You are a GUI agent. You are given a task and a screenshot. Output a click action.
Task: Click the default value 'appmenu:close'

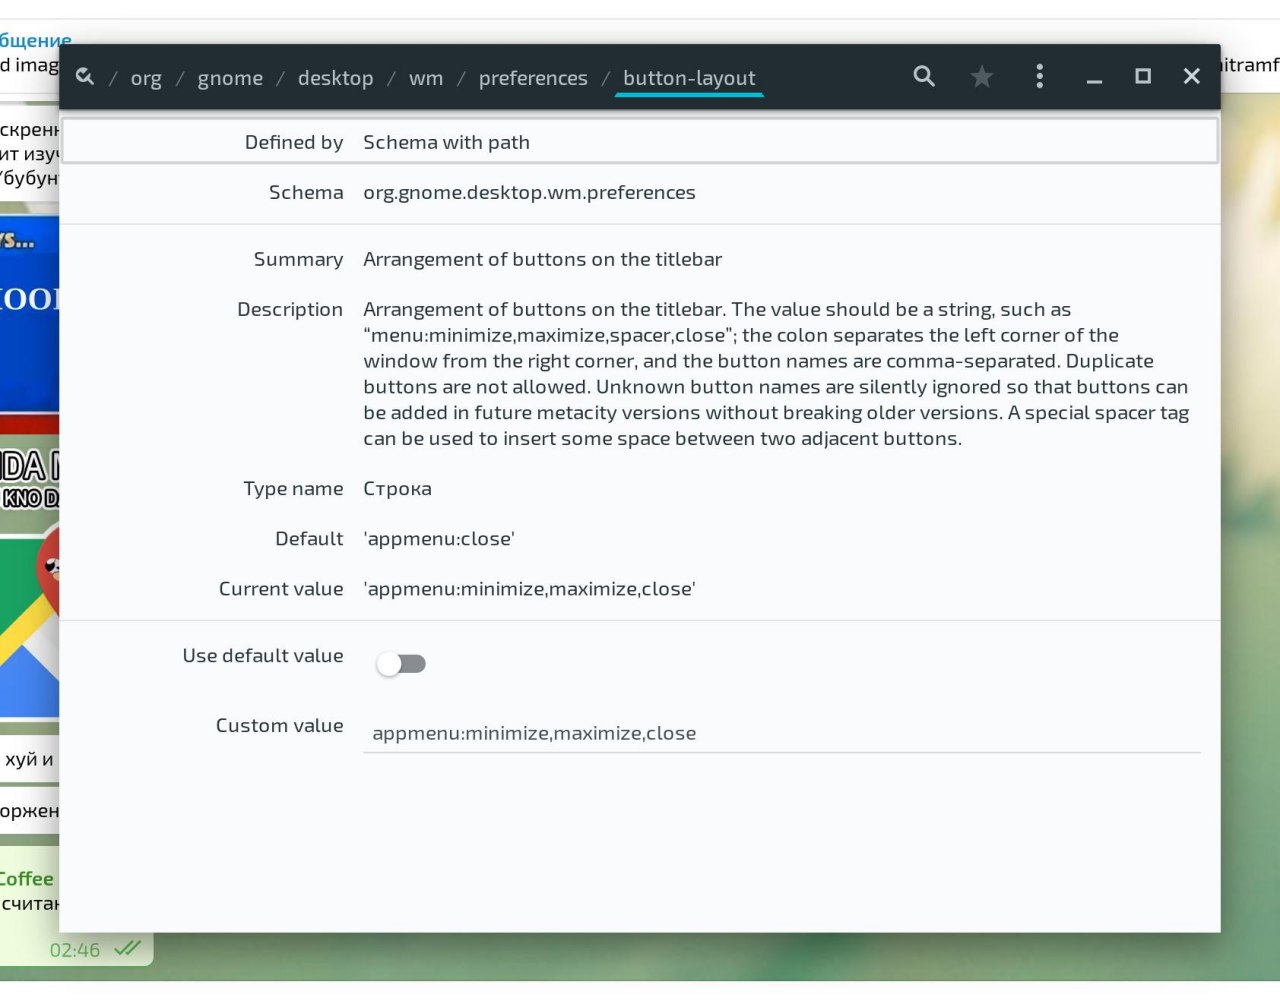pyautogui.click(x=439, y=539)
